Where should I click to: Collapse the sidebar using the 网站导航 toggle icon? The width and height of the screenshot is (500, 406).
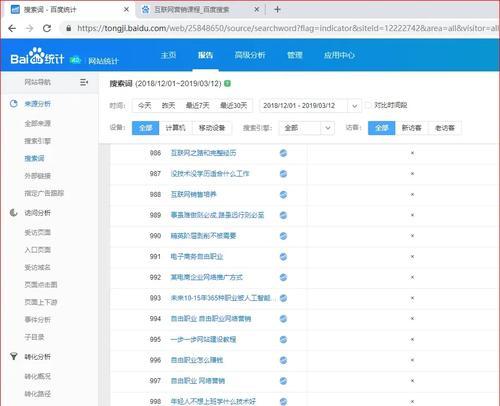pos(84,82)
